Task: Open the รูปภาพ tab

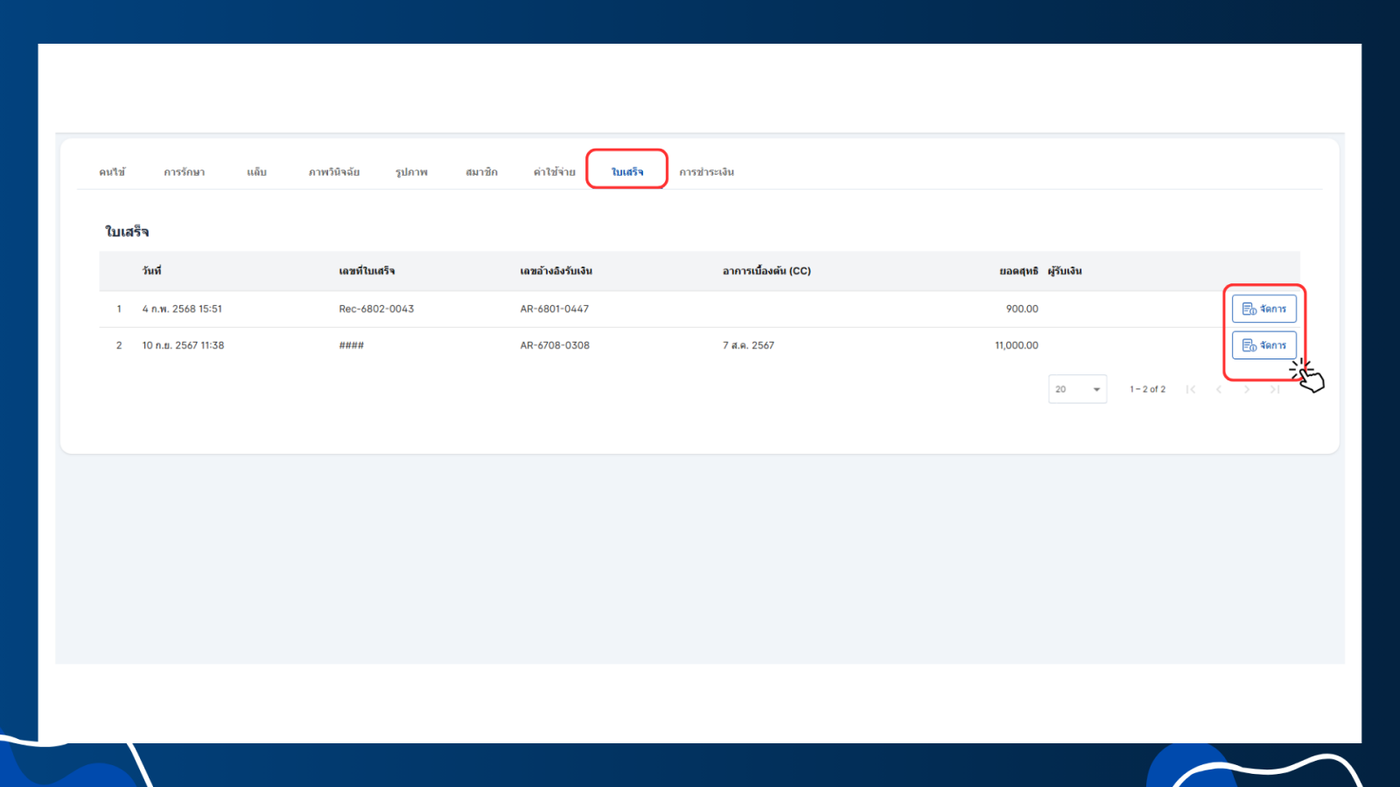Action: click(411, 172)
